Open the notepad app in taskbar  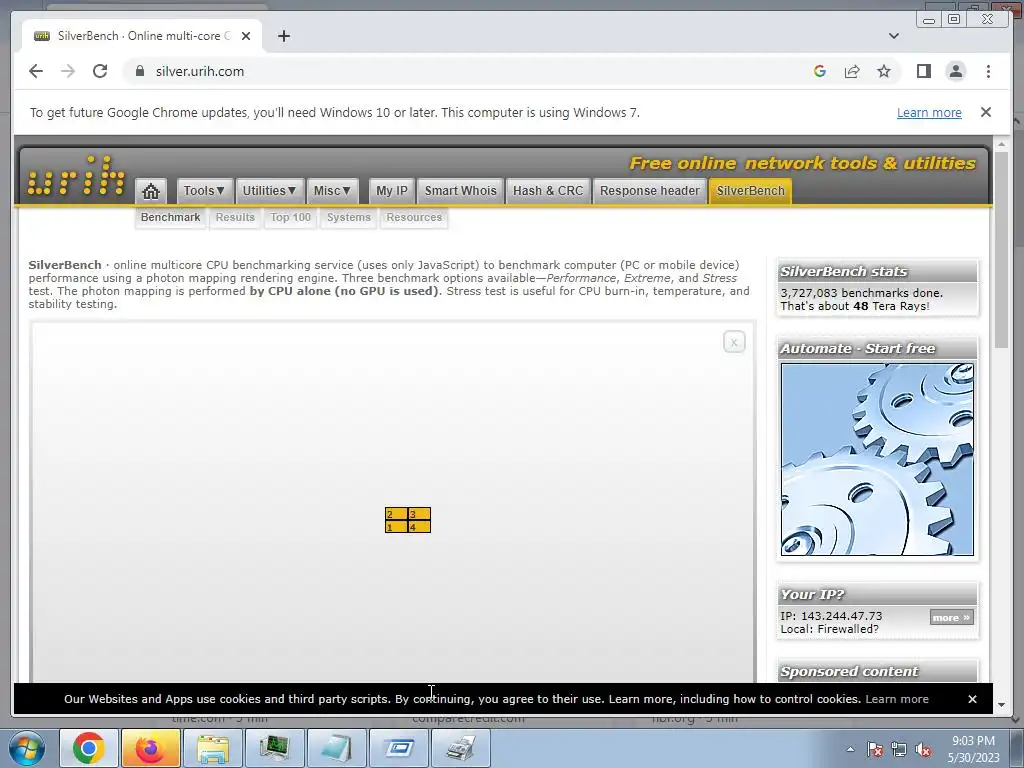(336, 748)
